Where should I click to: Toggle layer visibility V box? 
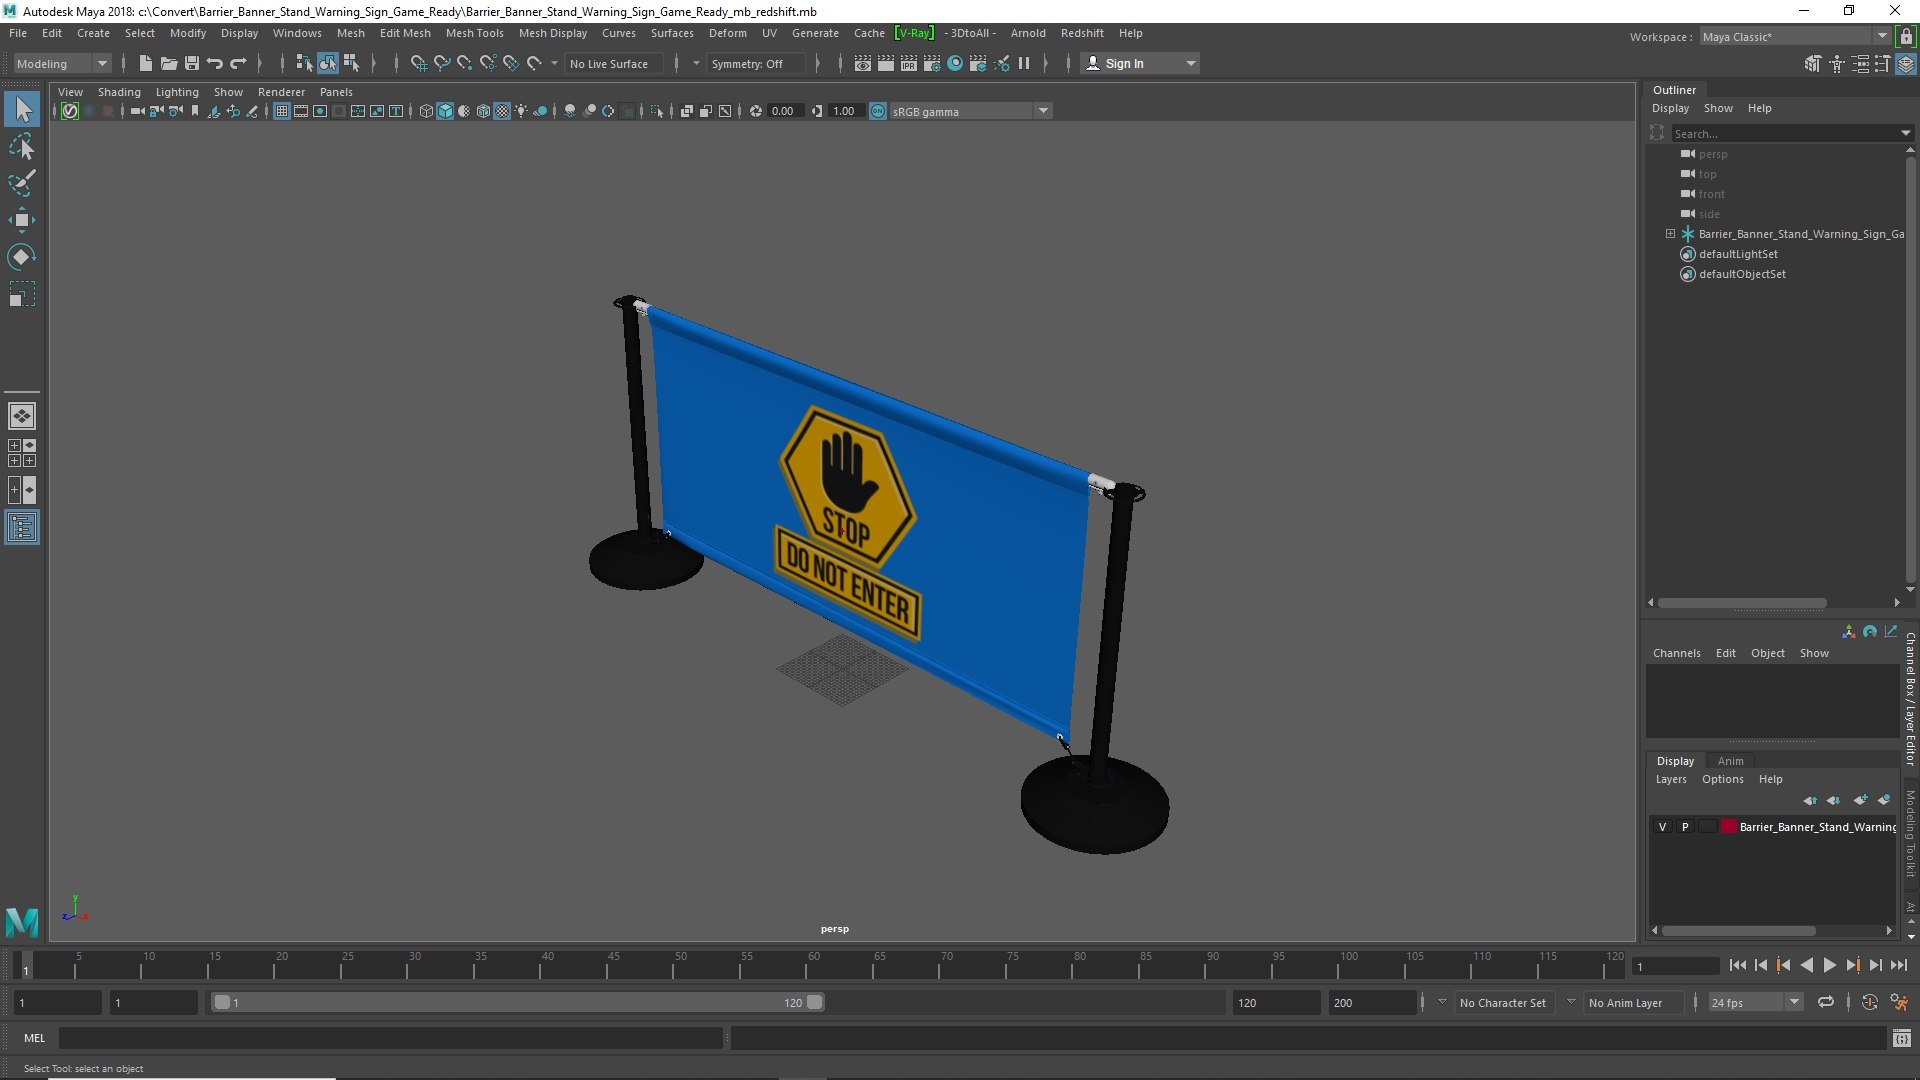point(1662,827)
